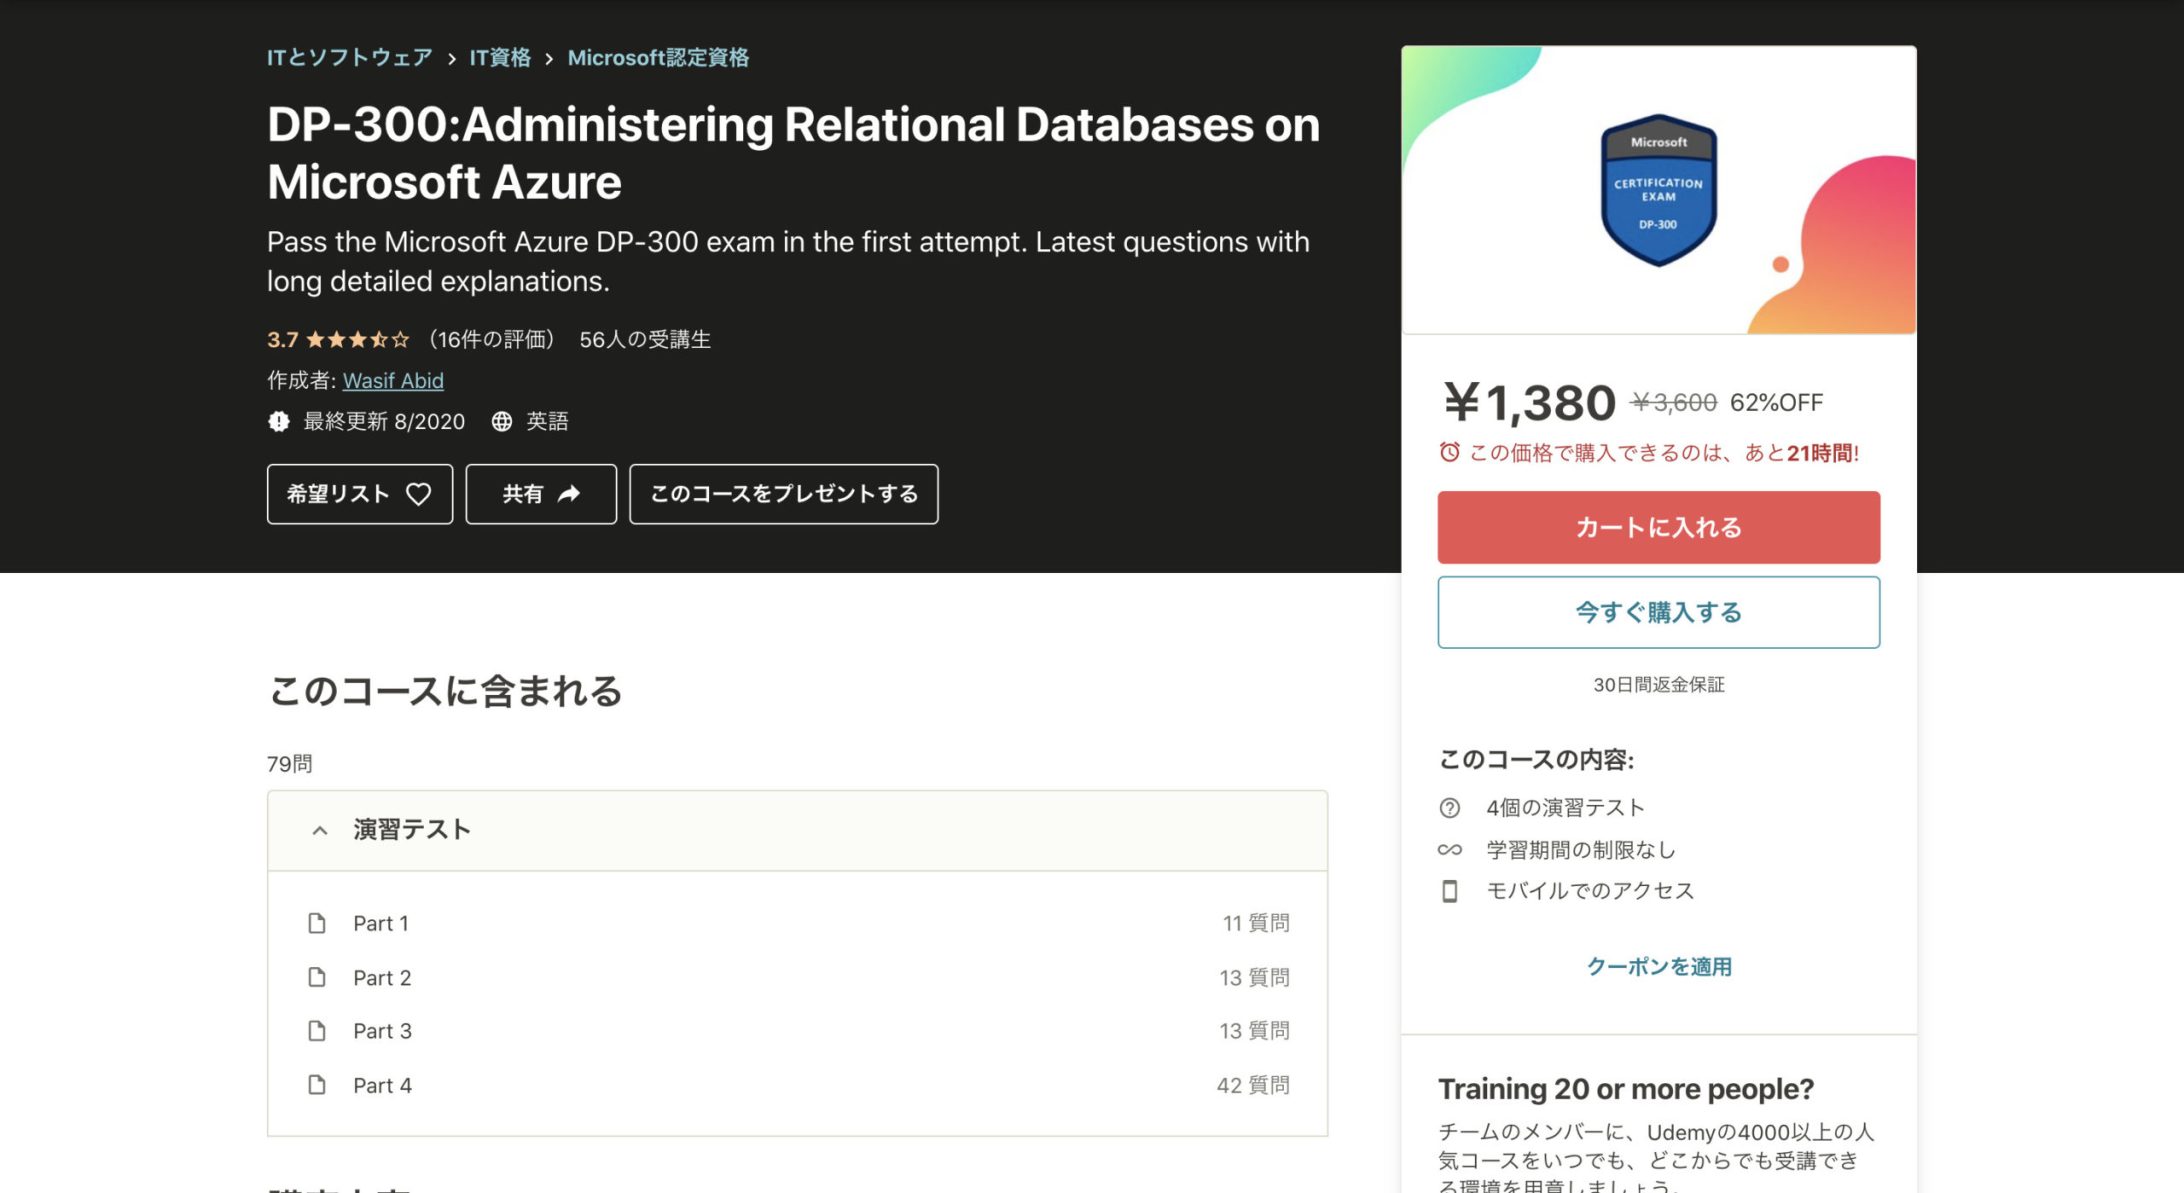Click the 演習テスト section header
The image size is (2184, 1193).
click(797, 830)
